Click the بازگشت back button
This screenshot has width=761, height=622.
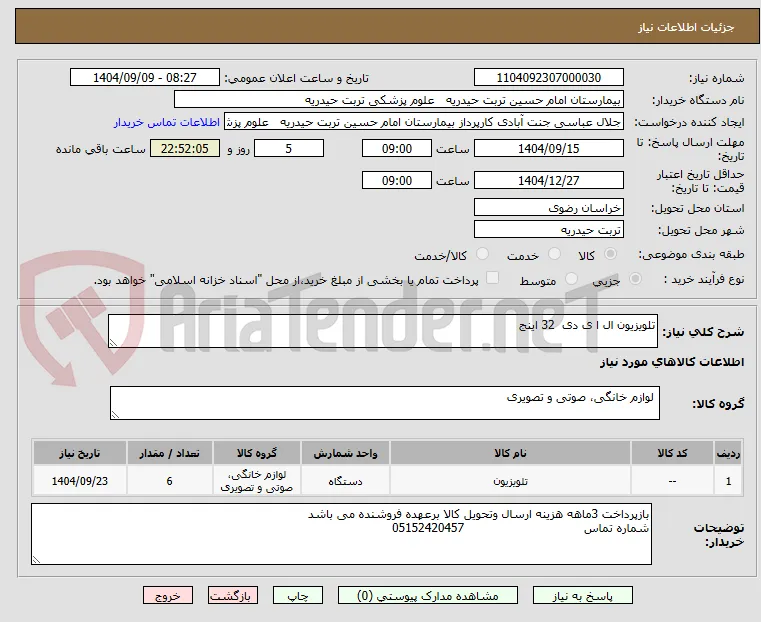(233, 596)
